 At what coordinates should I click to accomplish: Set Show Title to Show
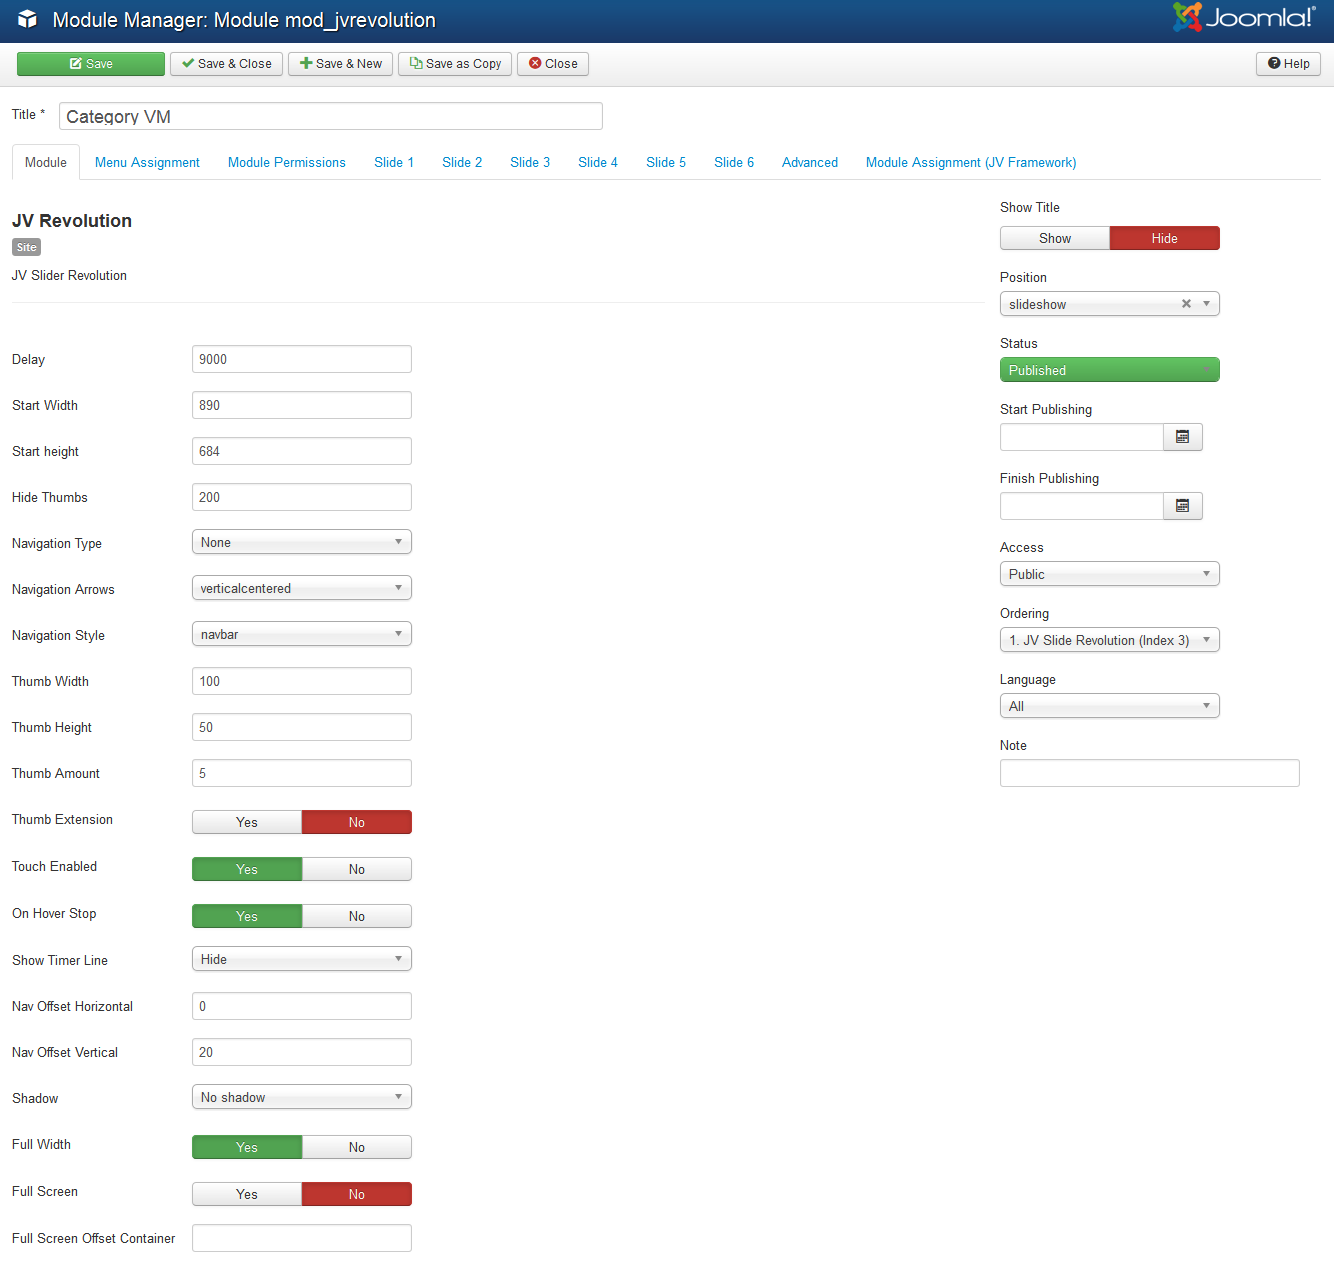click(x=1055, y=238)
